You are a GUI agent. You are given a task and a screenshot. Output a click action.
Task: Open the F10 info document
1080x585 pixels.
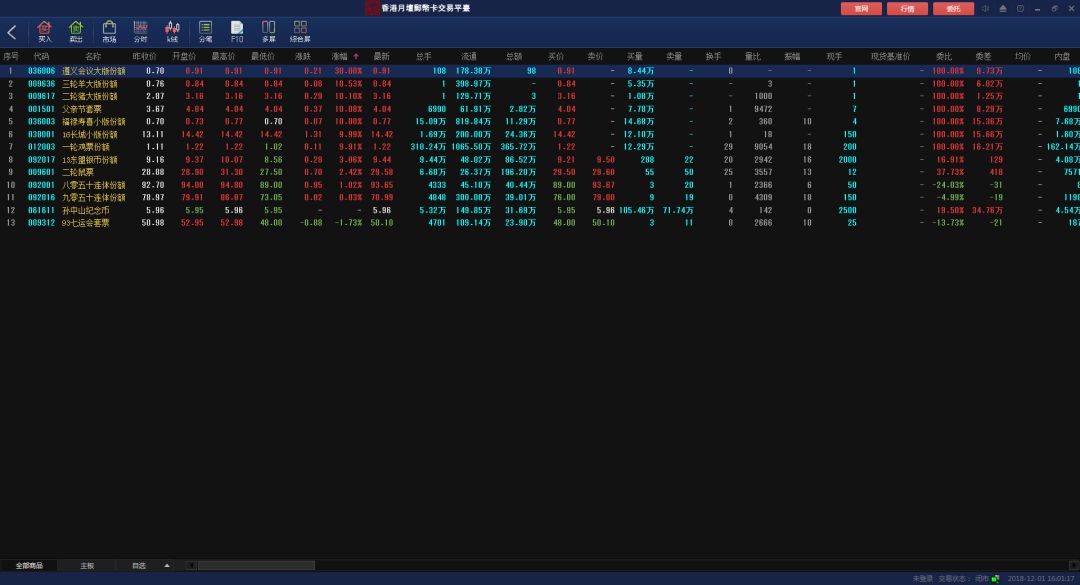(x=237, y=32)
